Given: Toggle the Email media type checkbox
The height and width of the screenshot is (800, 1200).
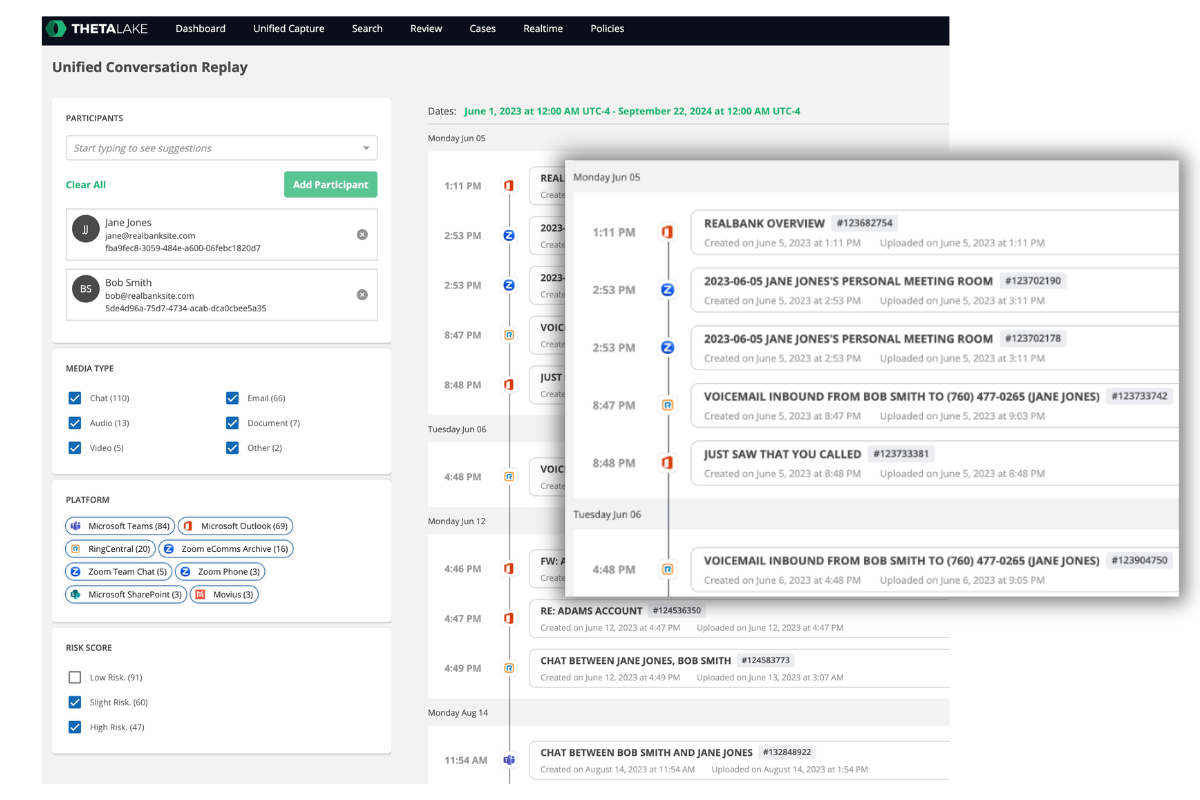Looking at the screenshot, I should (233, 398).
